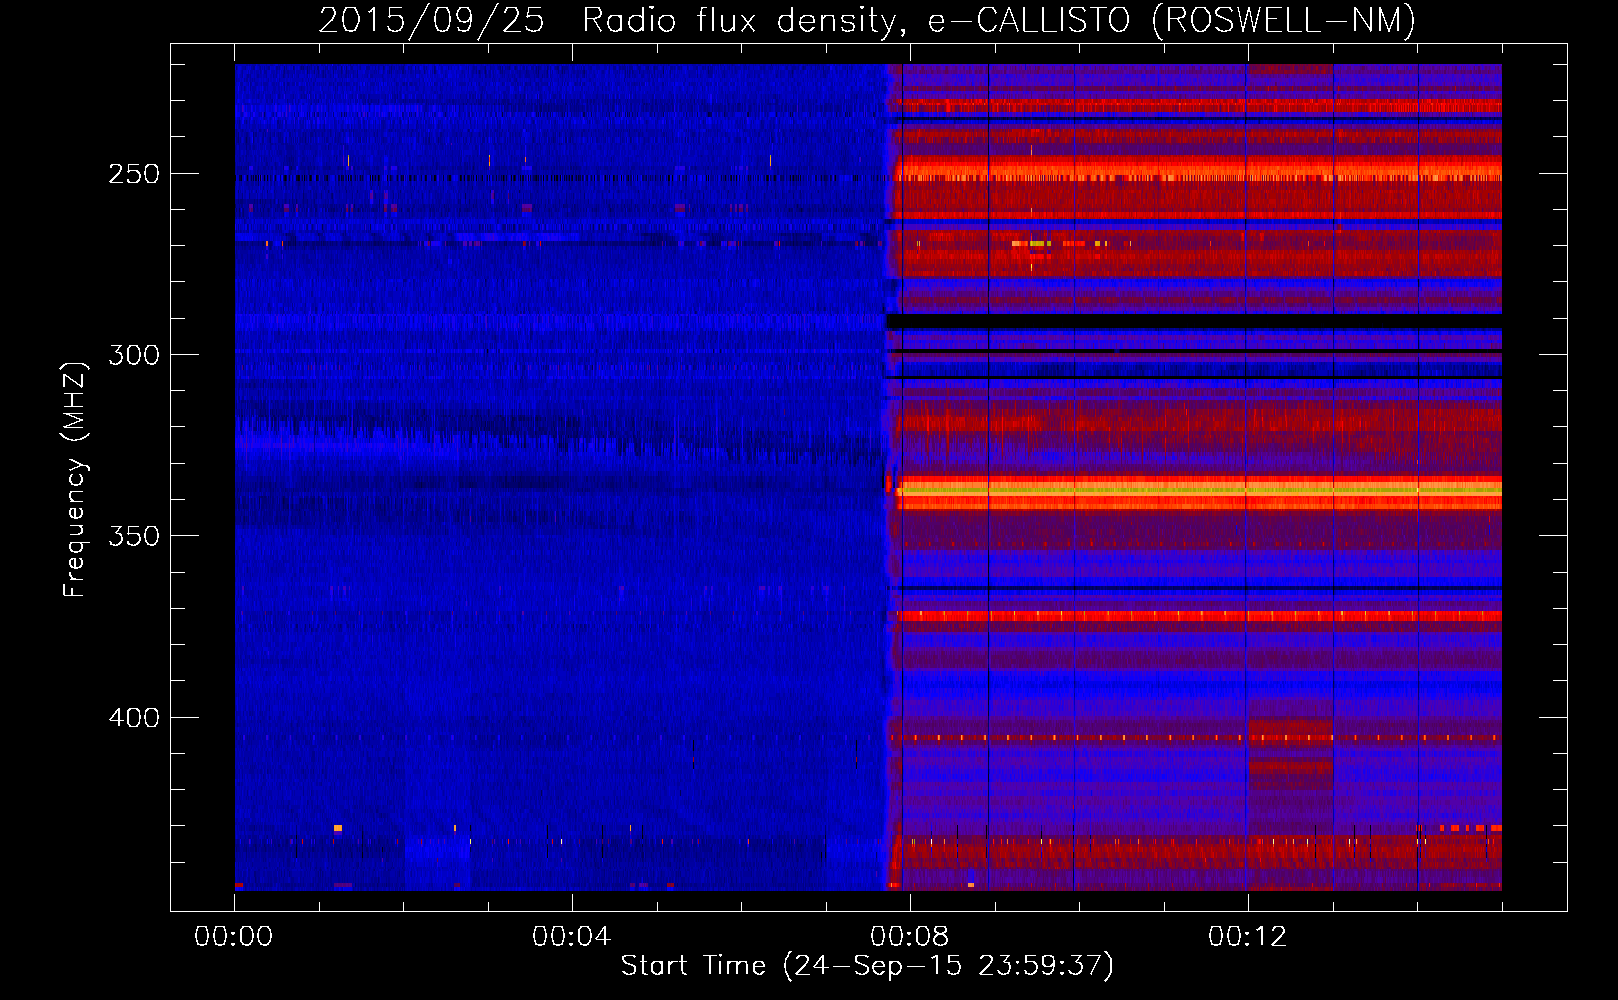The image size is (1618, 1000).
Task: Click the 400 frequency tick label
Action: 134,718
